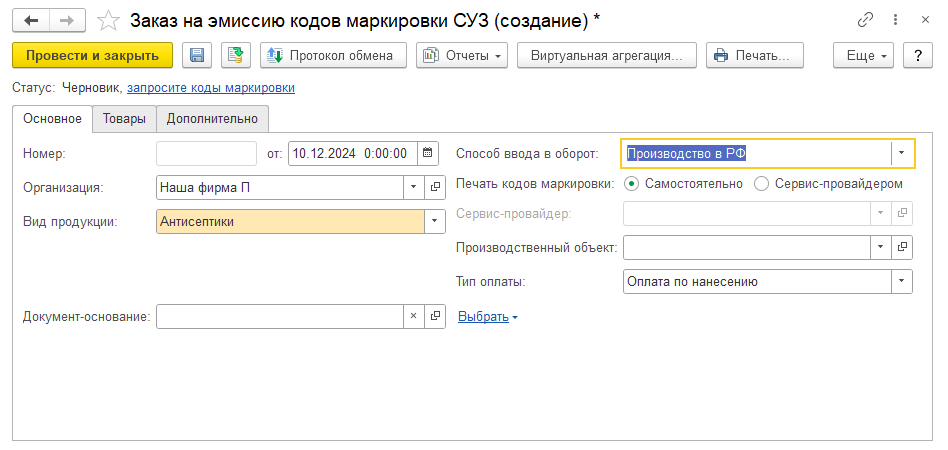Open the Дополнительно tab
948x450 pixels.
point(212,119)
